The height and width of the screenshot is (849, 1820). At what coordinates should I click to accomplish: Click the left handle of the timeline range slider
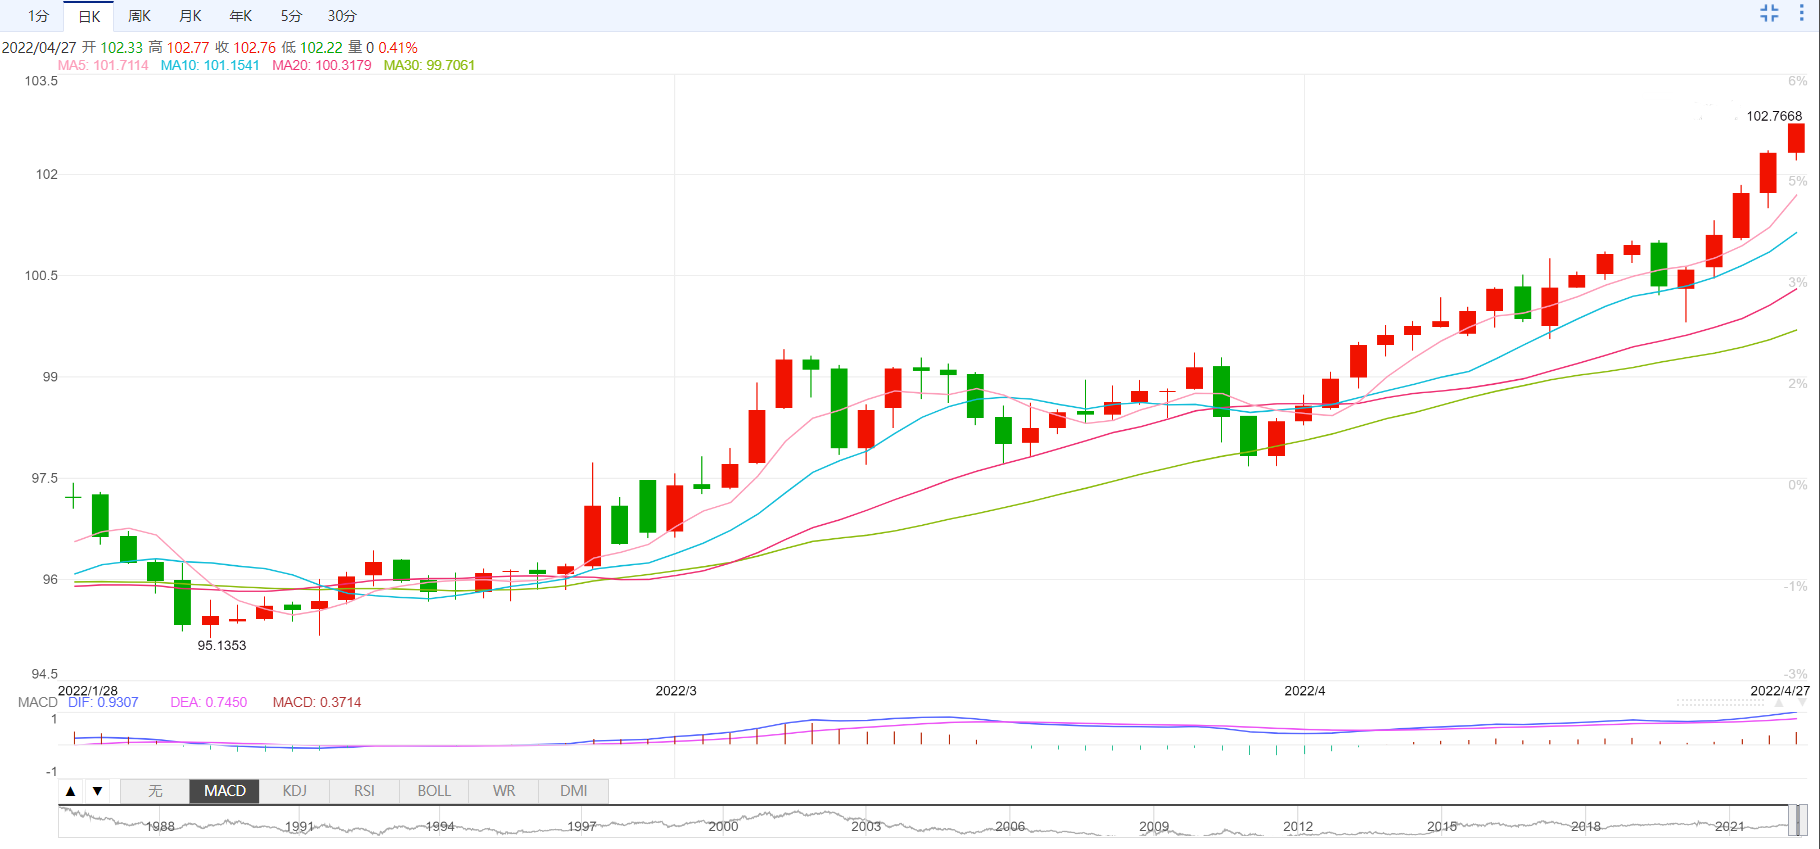[x=1792, y=820]
